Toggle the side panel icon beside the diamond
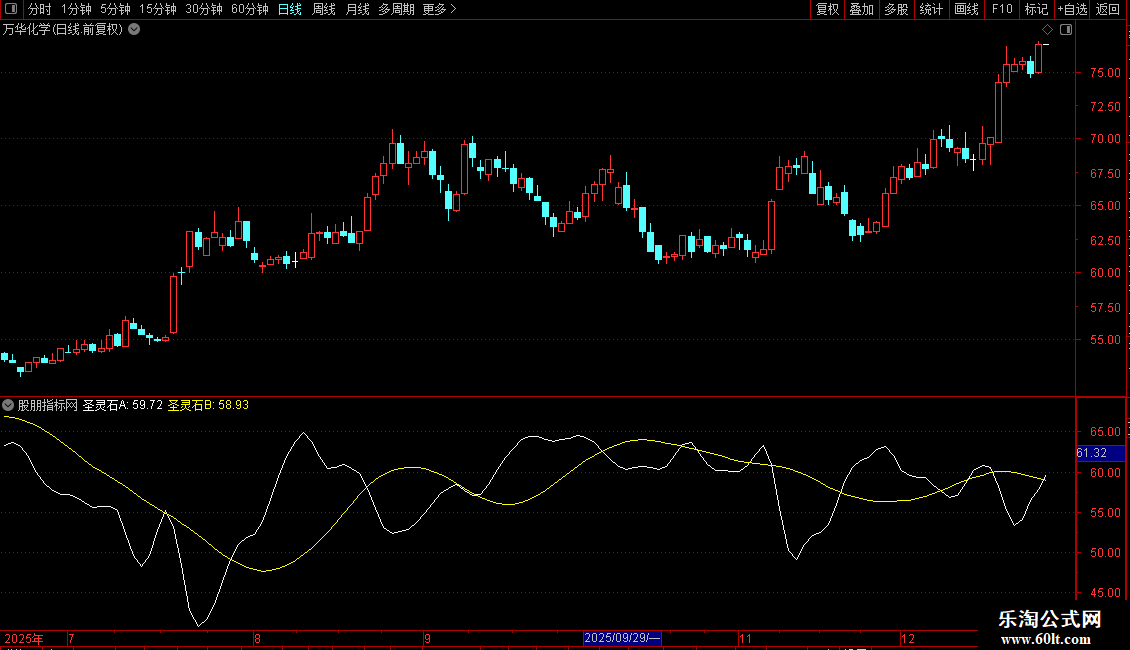The image size is (1130, 650). (1066, 30)
